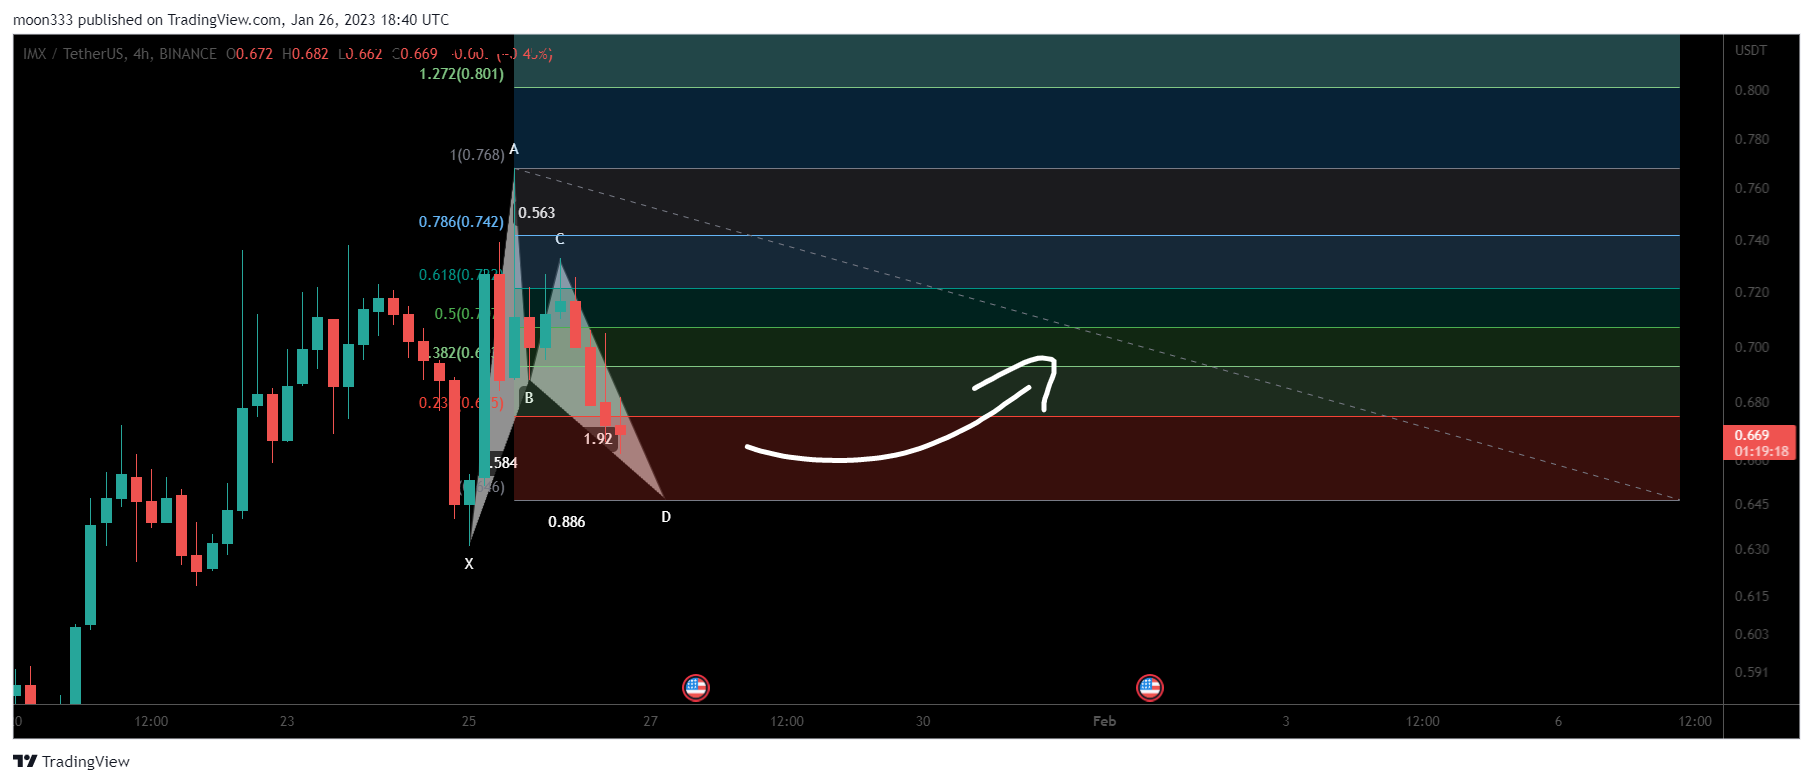Click the 0.630 price axis value
The image size is (1813, 783).
[1752, 549]
